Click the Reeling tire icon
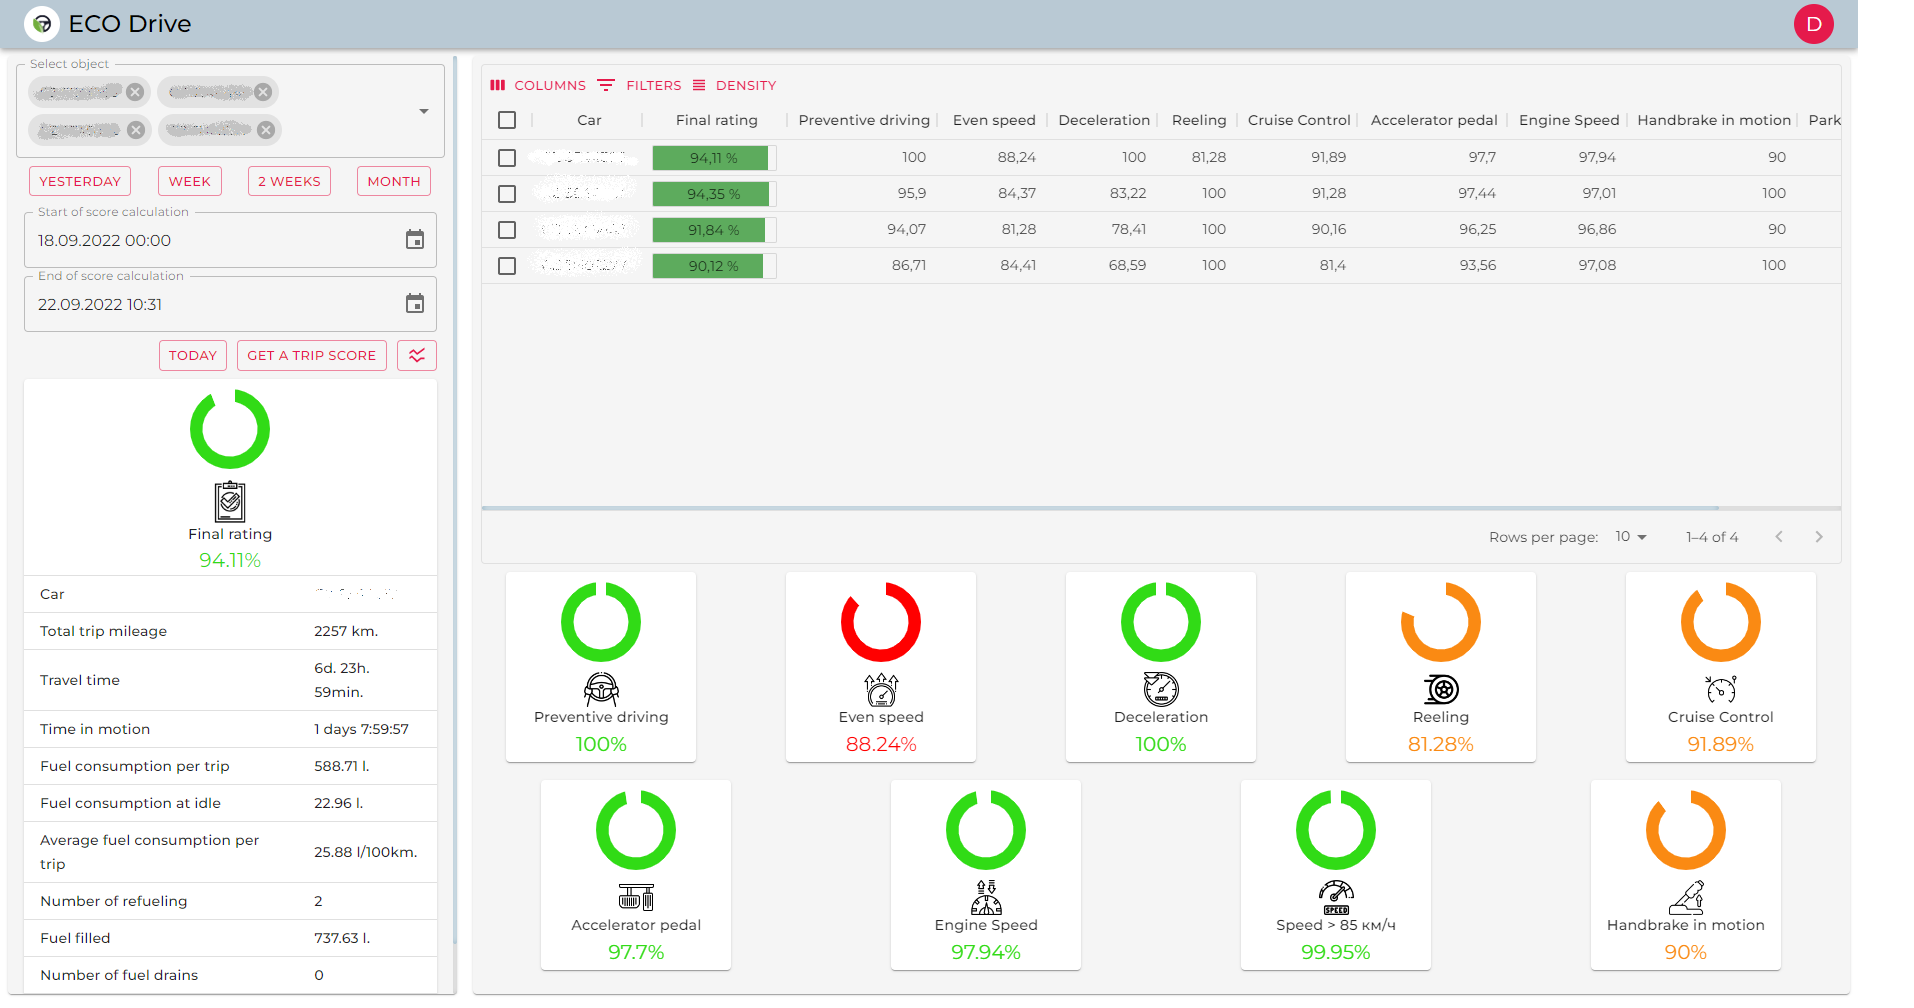The width and height of the screenshot is (1914, 1008). click(1440, 690)
